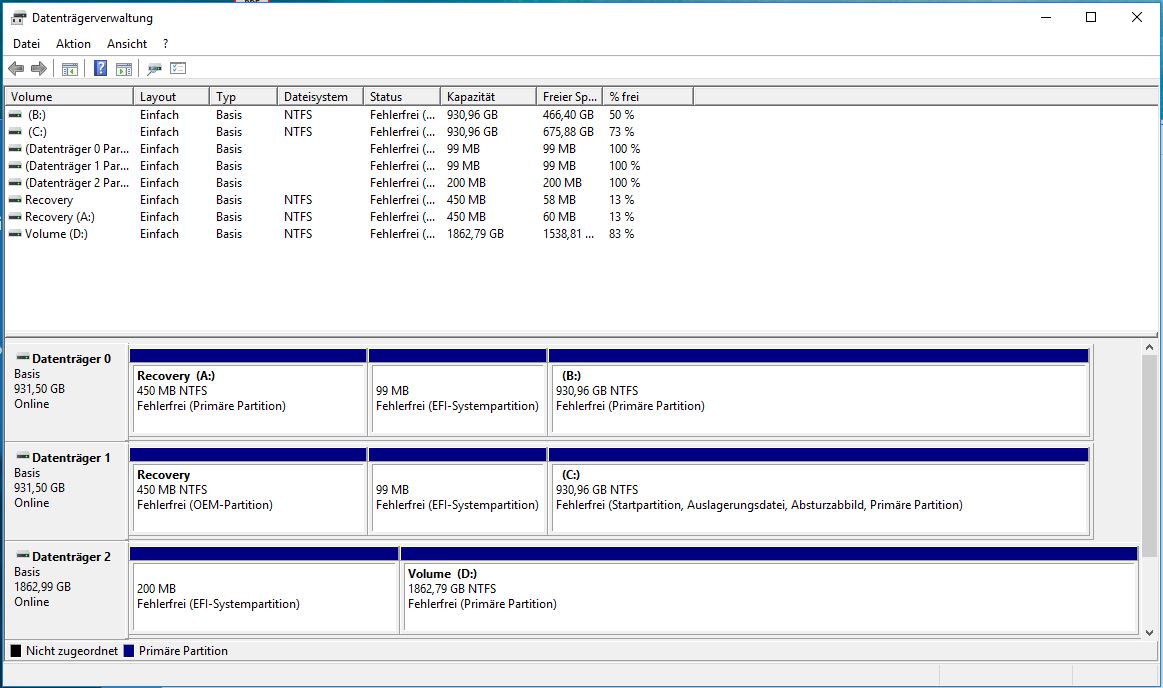Sort list by Dateisystem column header

tap(320, 96)
